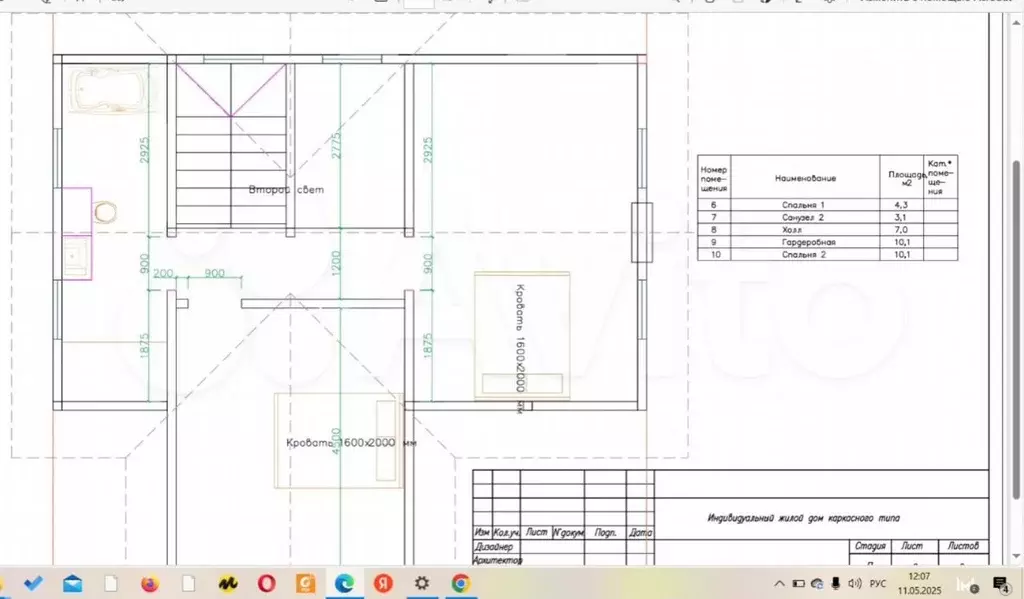Launch the Mail app from the taskbar

click(72, 583)
